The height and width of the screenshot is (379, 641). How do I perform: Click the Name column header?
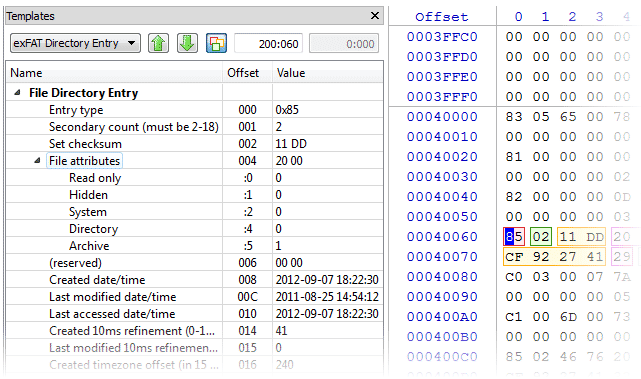click(x=114, y=73)
